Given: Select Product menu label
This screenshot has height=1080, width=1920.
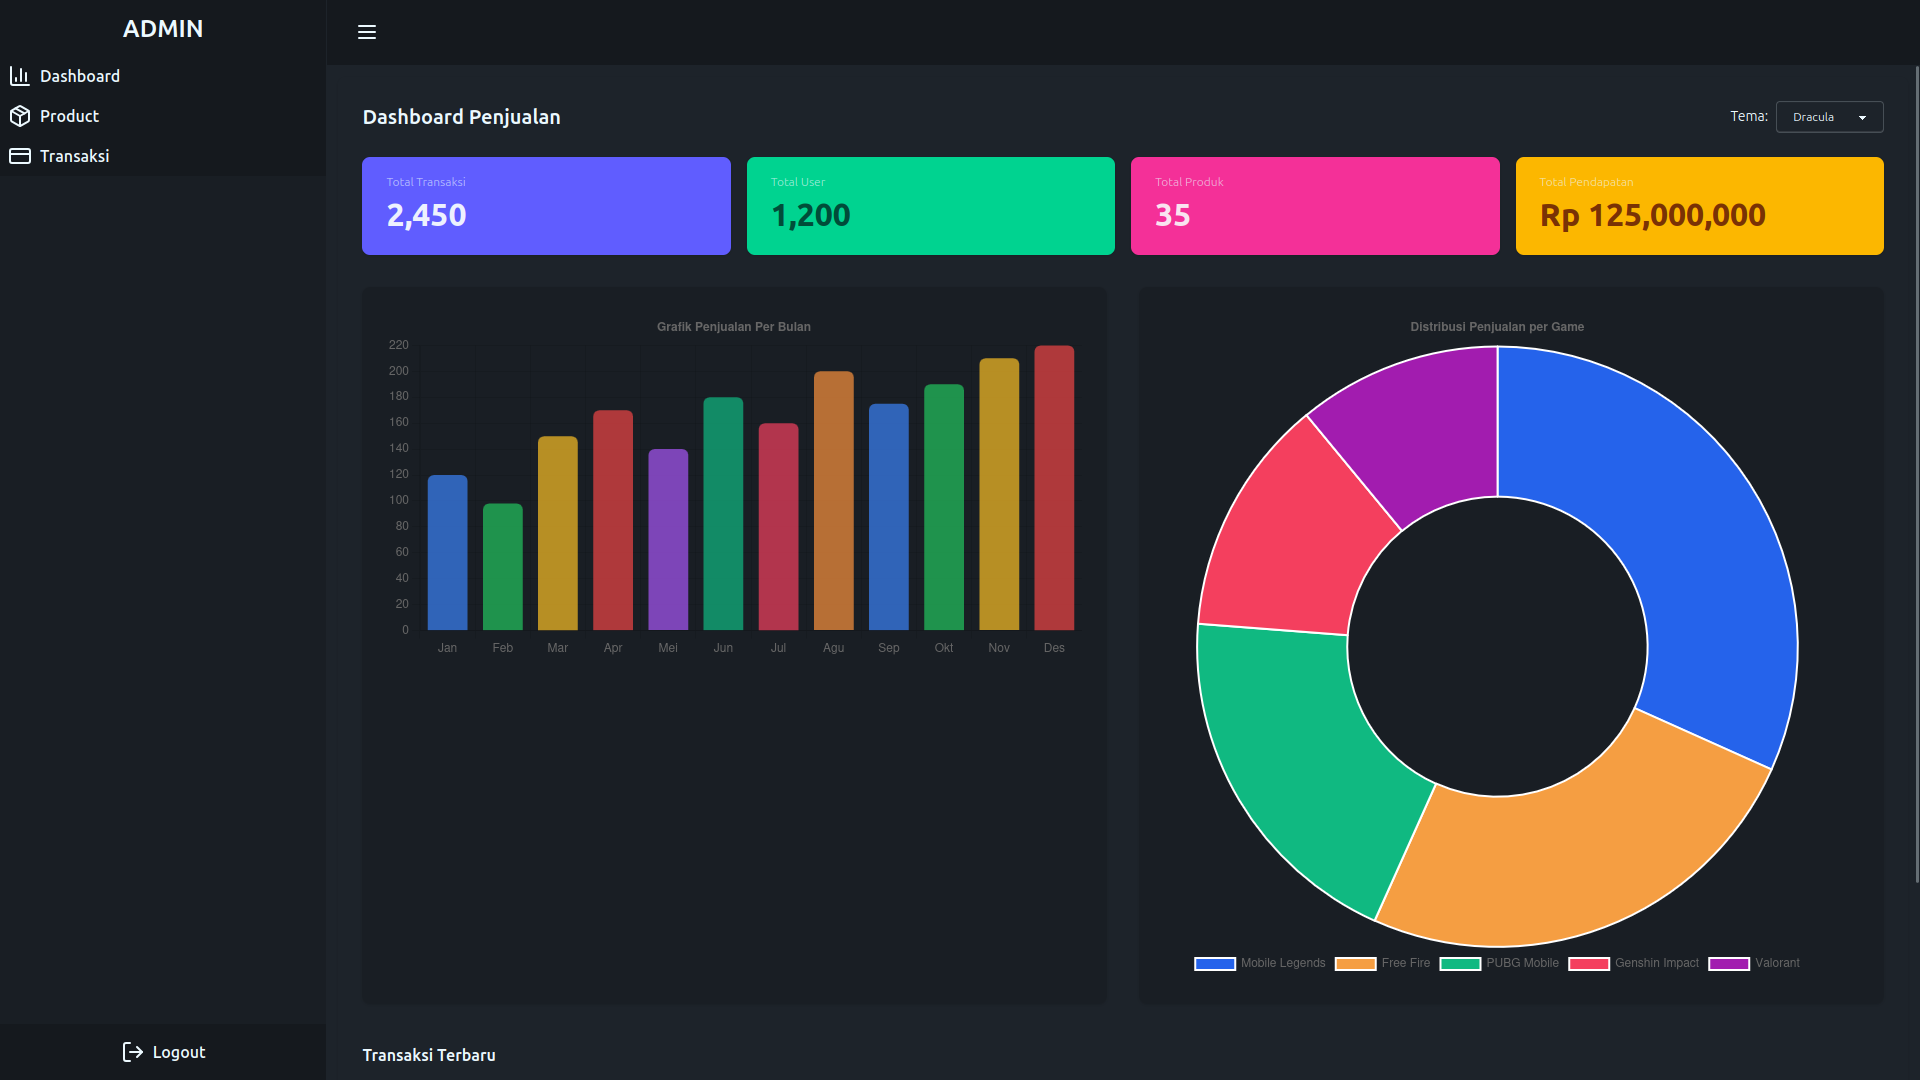Looking at the screenshot, I should pyautogui.click(x=70, y=116).
